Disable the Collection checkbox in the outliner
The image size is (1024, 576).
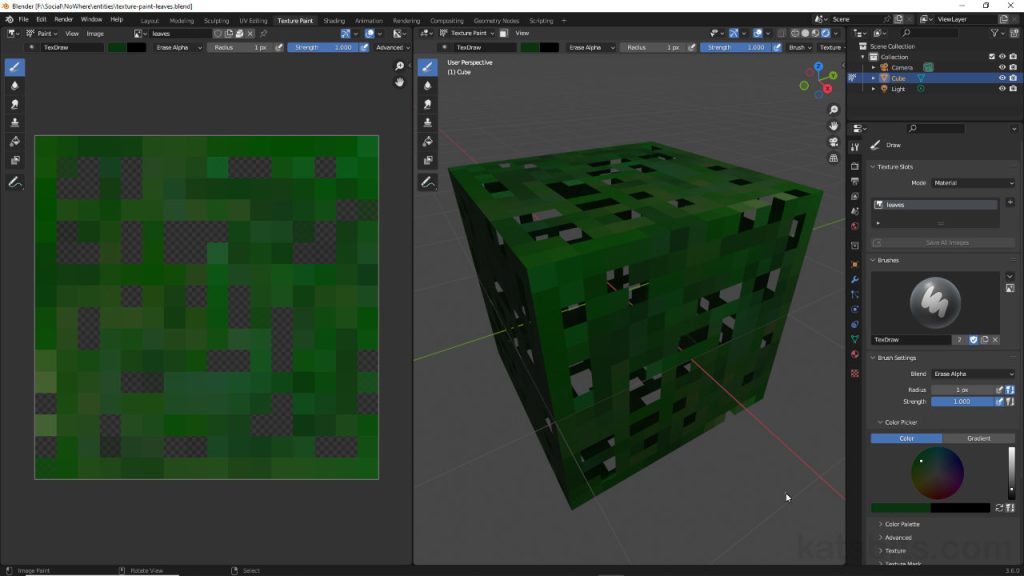pos(992,57)
